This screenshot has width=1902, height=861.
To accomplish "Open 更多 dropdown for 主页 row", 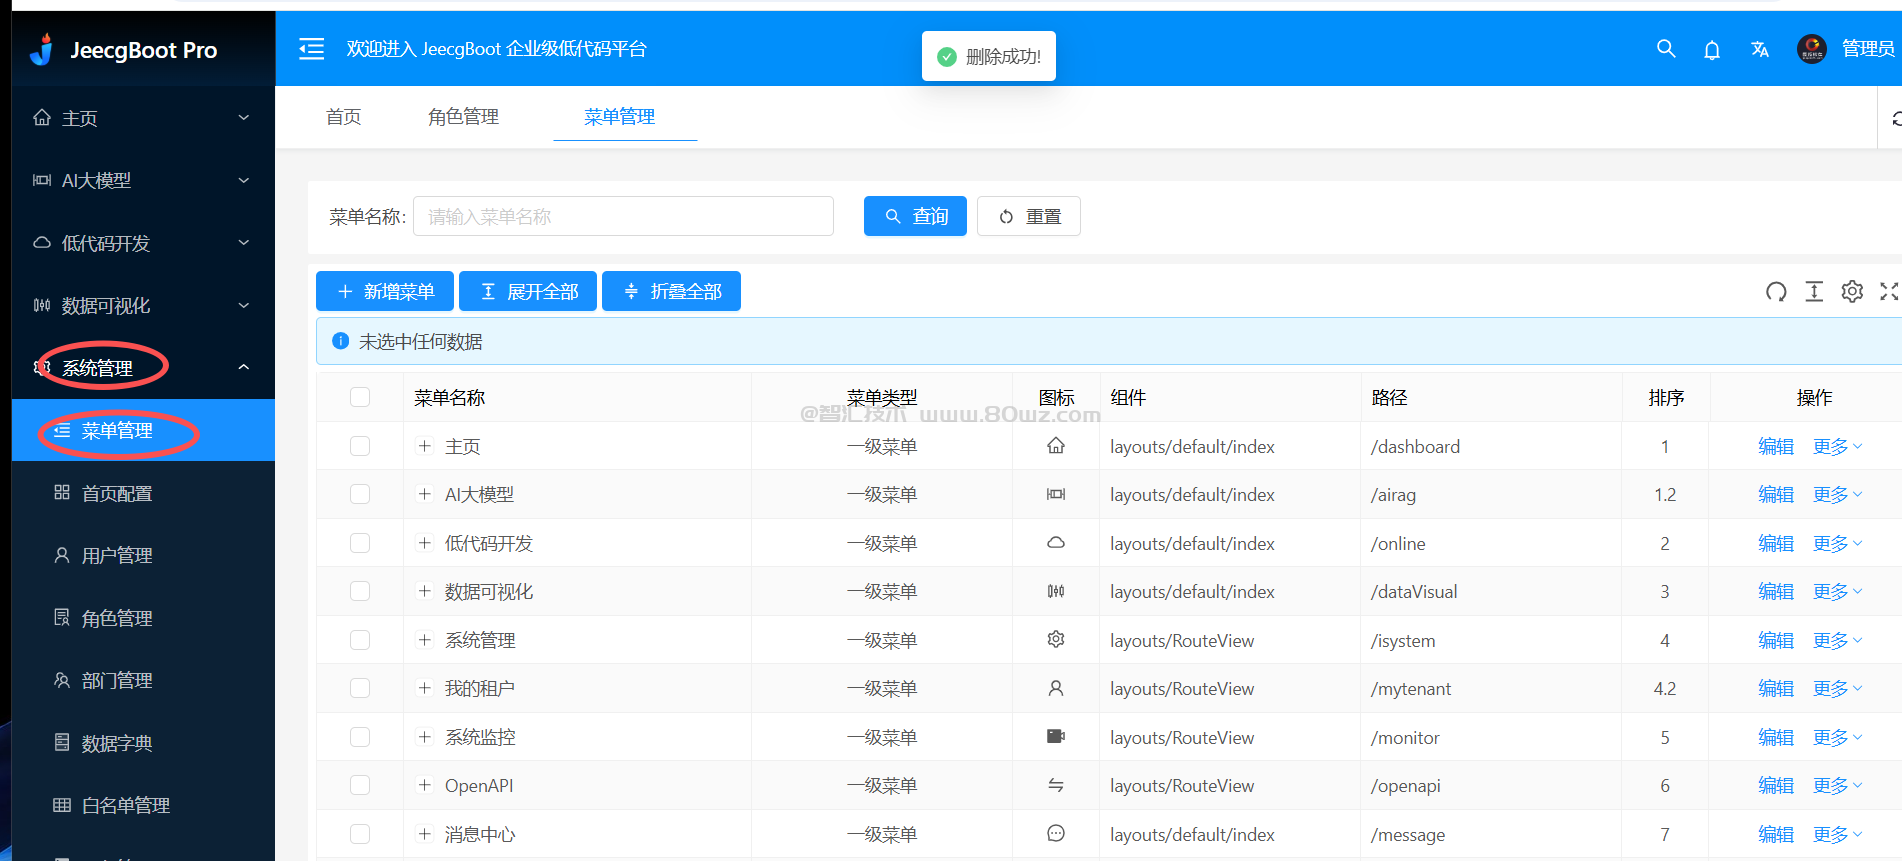I will click(x=1838, y=446).
